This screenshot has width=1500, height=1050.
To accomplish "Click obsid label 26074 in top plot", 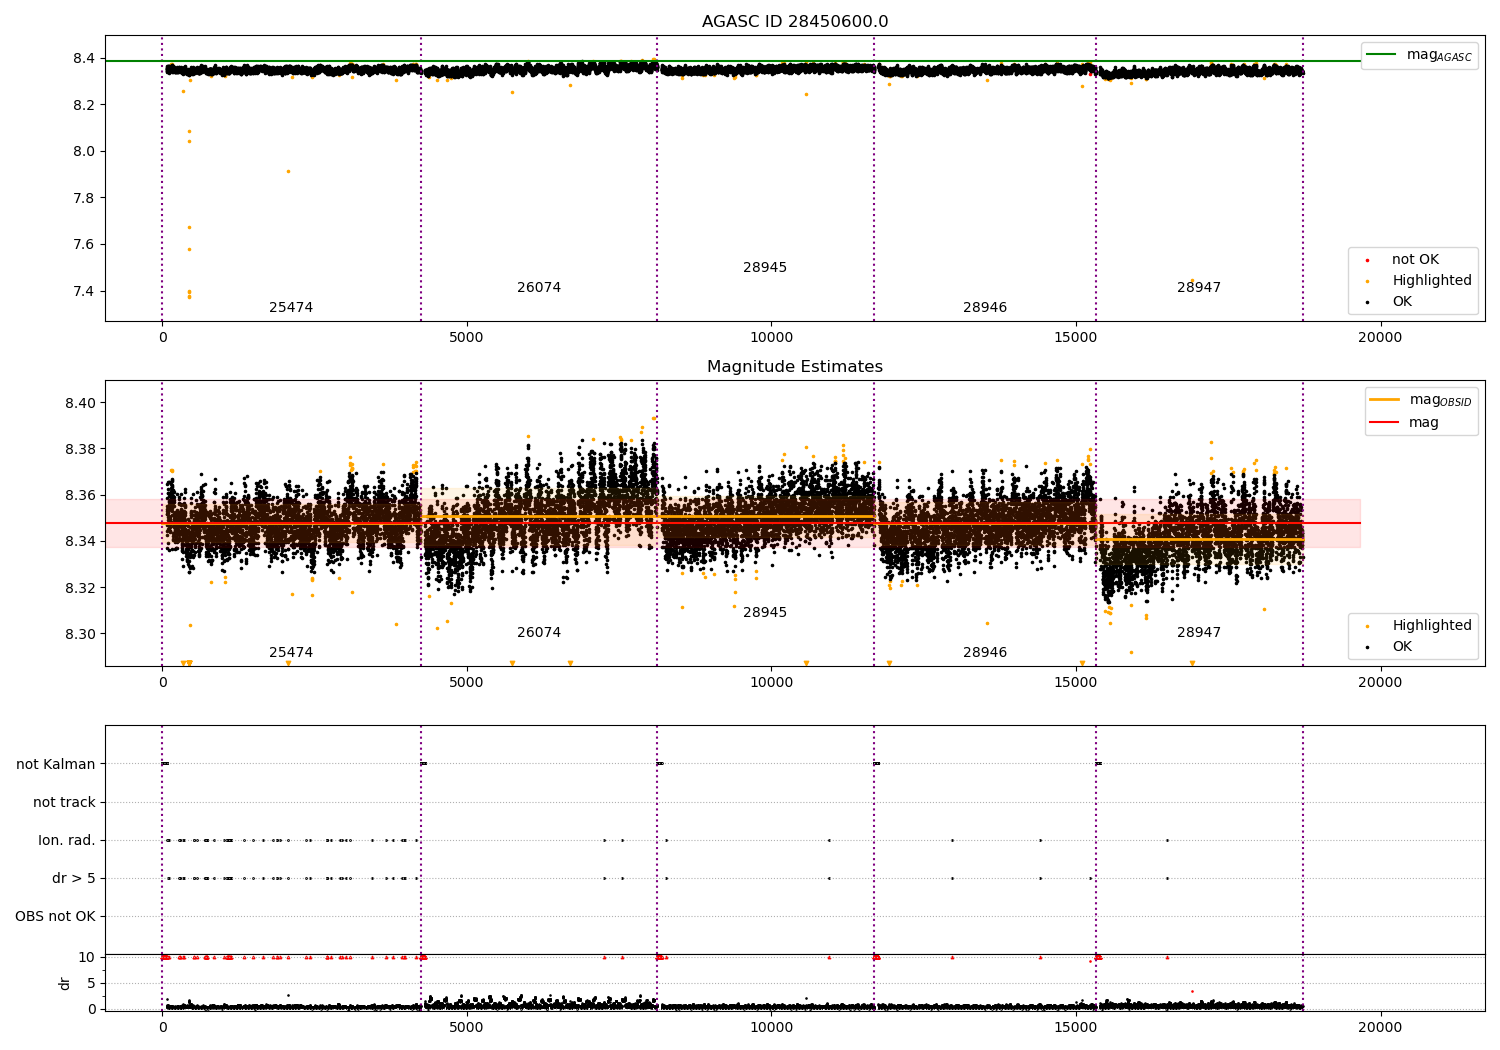I will coord(539,288).
